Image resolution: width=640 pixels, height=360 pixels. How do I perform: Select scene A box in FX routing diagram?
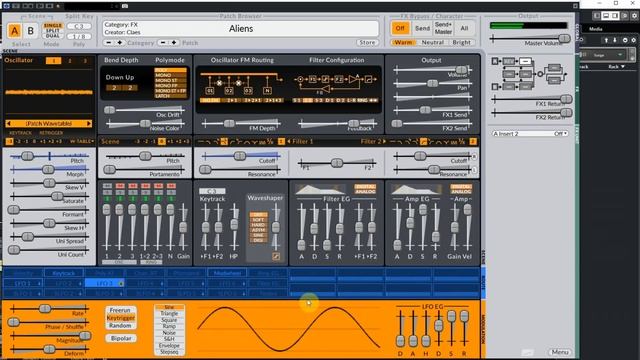tap(495, 61)
